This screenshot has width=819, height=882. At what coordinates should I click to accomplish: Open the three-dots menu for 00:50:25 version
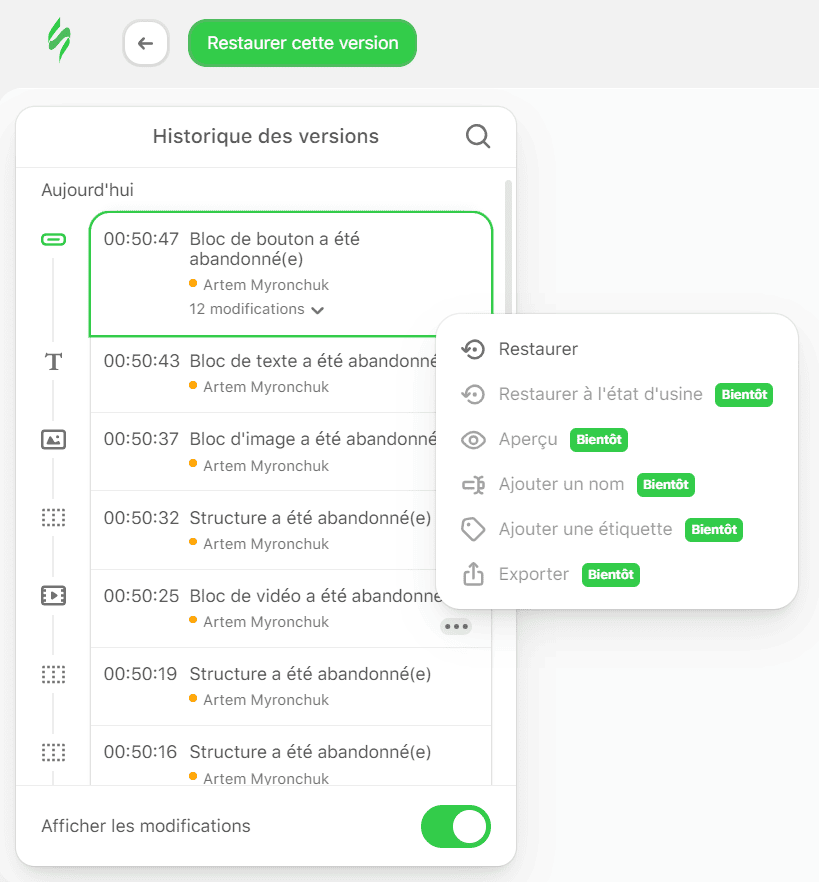point(456,627)
